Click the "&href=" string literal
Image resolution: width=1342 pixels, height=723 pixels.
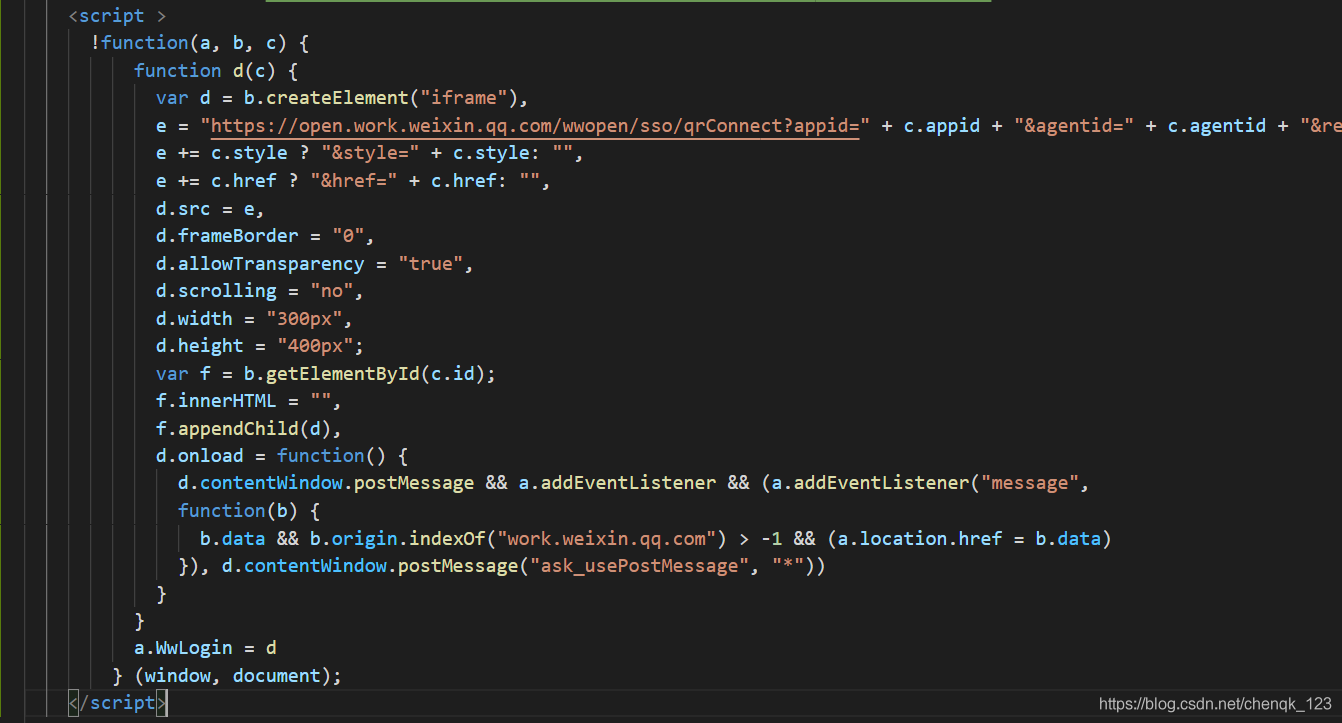(354, 181)
